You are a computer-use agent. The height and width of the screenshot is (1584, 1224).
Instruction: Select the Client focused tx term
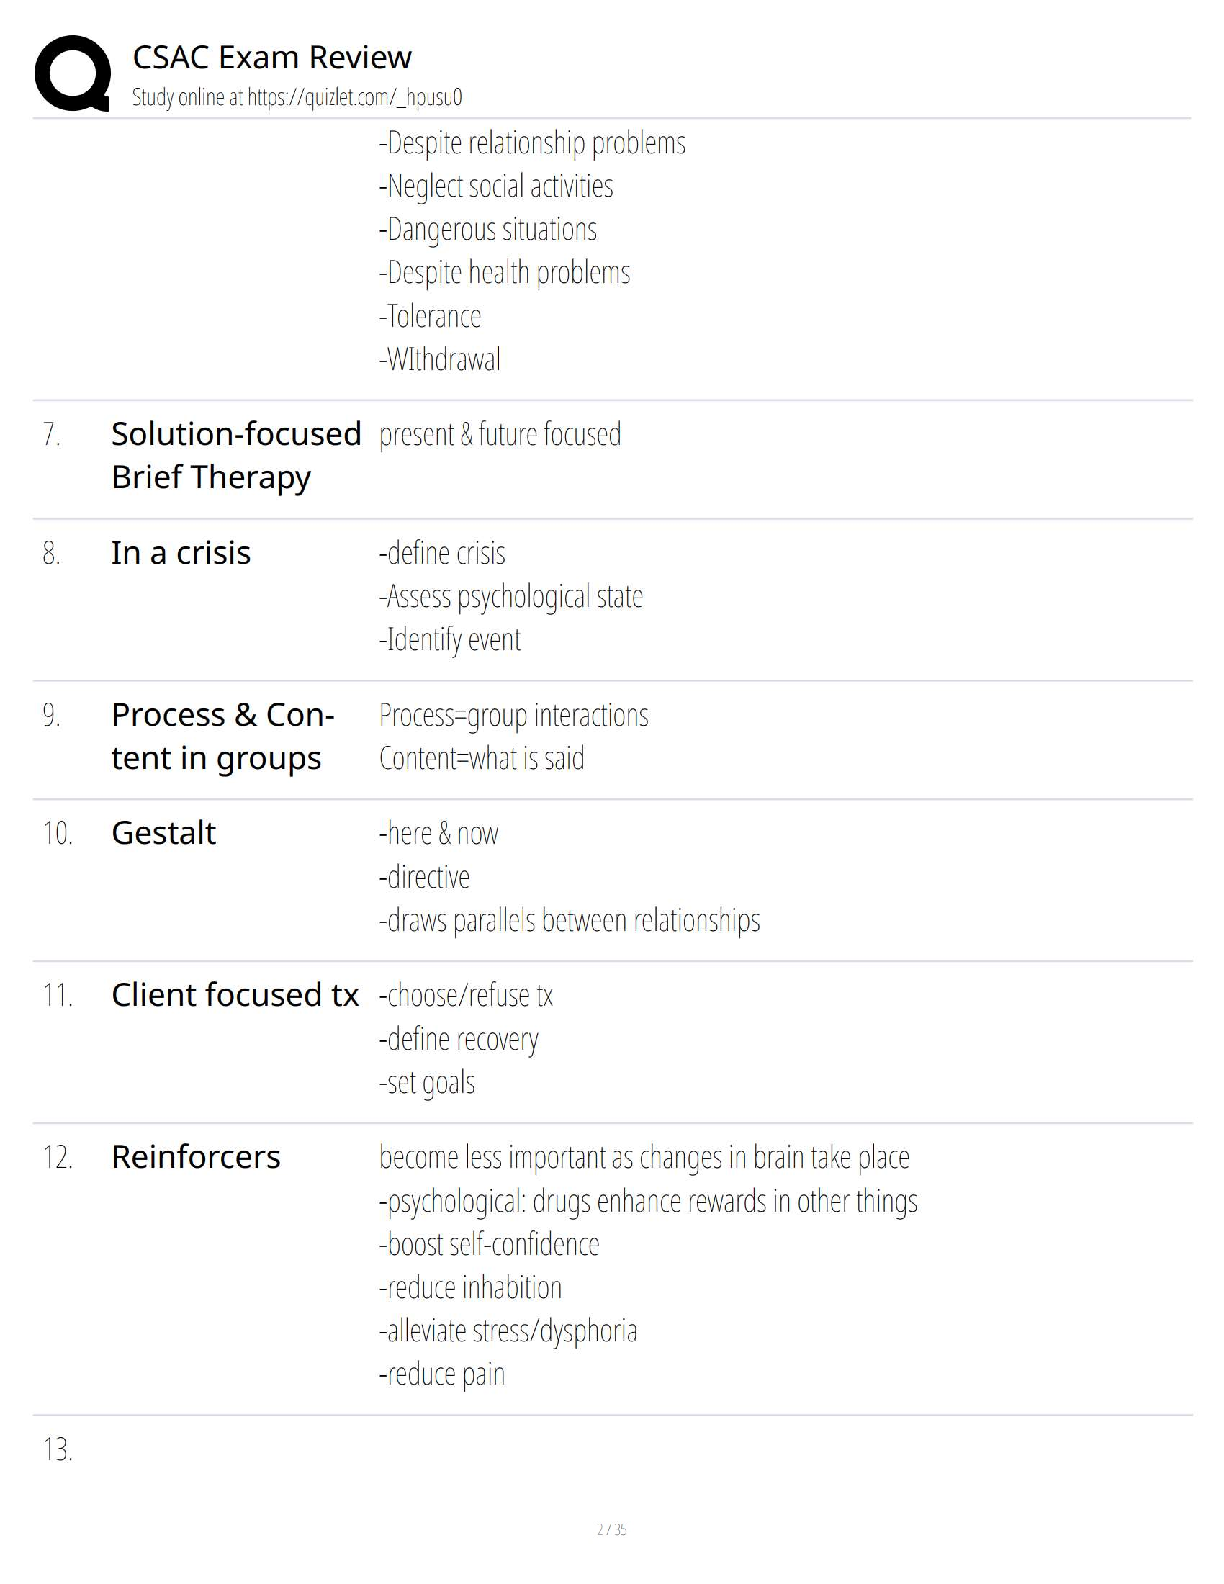(x=235, y=995)
